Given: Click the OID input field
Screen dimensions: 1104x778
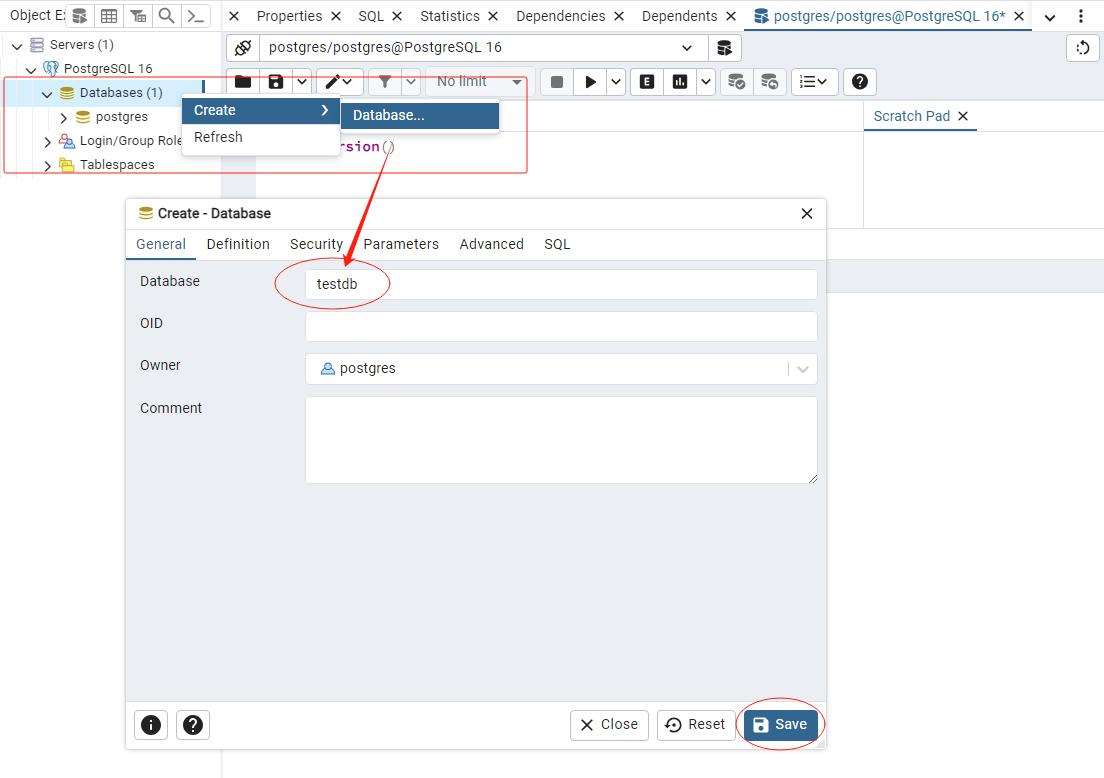Looking at the screenshot, I should pyautogui.click(x=561, y=327).
